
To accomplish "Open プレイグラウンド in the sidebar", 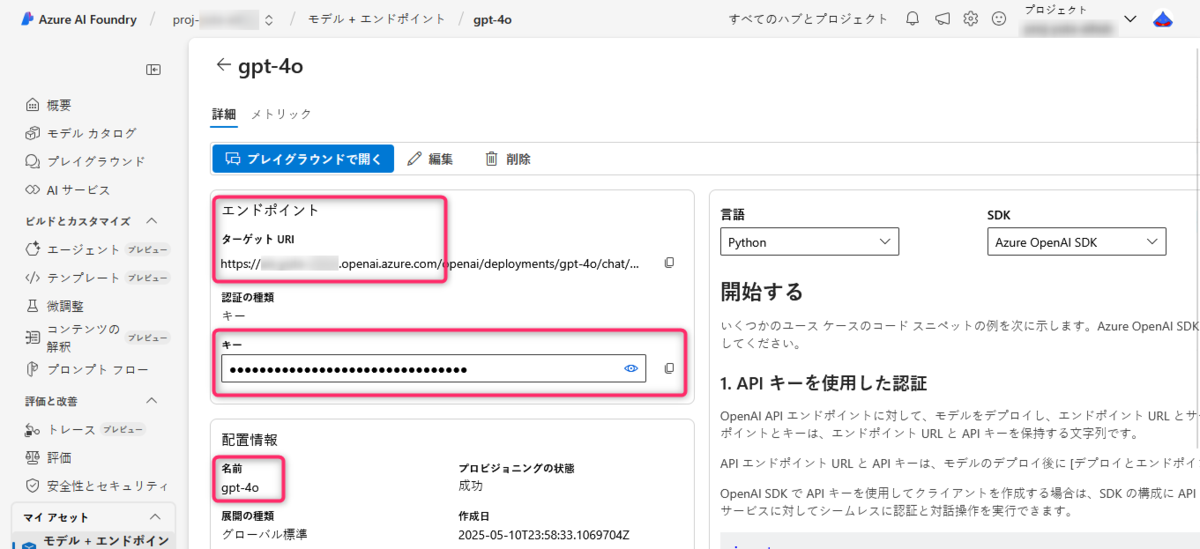I will click(88, 161).
